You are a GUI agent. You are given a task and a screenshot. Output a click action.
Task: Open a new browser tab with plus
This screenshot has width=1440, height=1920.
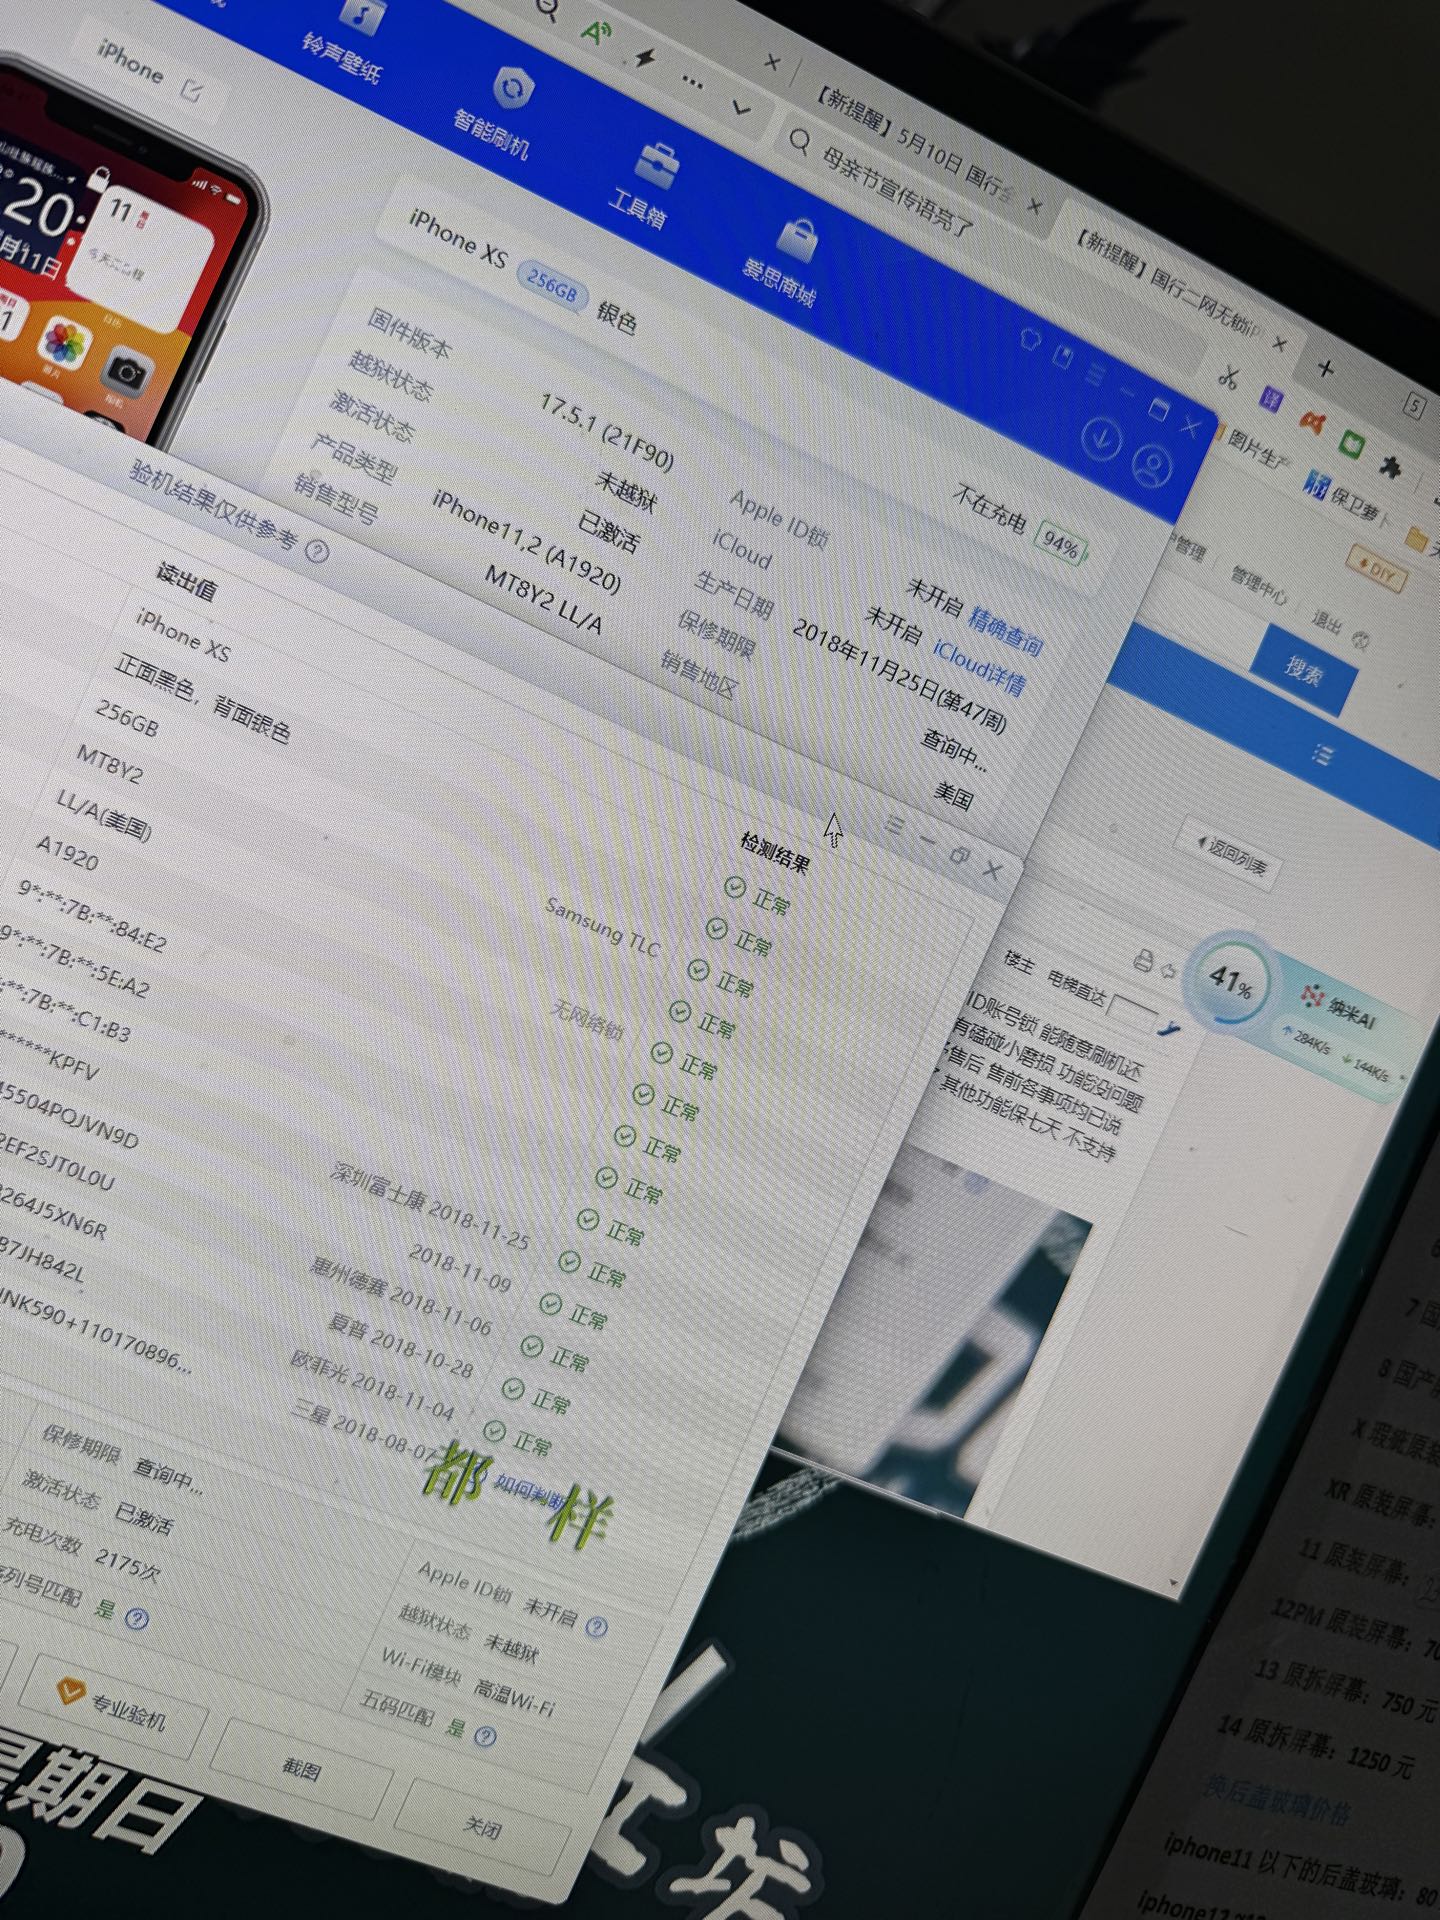[x=1325, y=369]
